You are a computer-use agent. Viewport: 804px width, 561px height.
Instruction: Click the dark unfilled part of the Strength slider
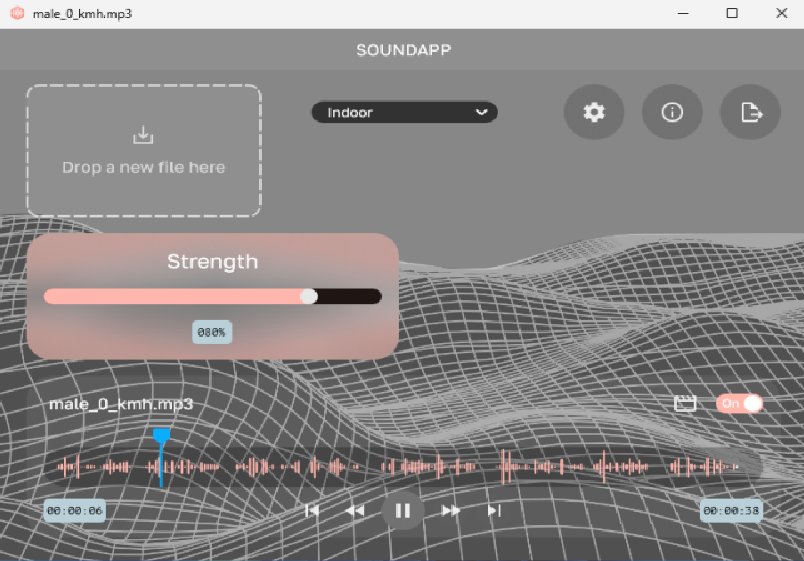(x=349, y=296)
